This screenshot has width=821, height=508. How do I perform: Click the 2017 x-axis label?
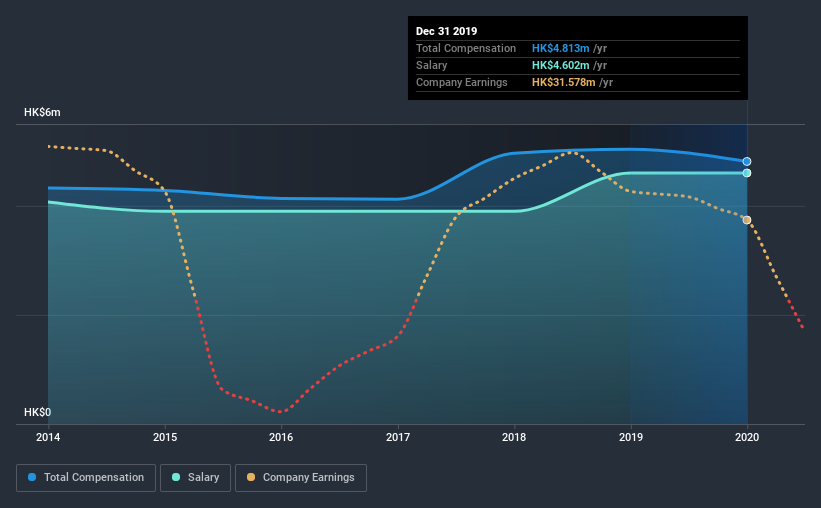pyautogui.click(x=398, y=437)
